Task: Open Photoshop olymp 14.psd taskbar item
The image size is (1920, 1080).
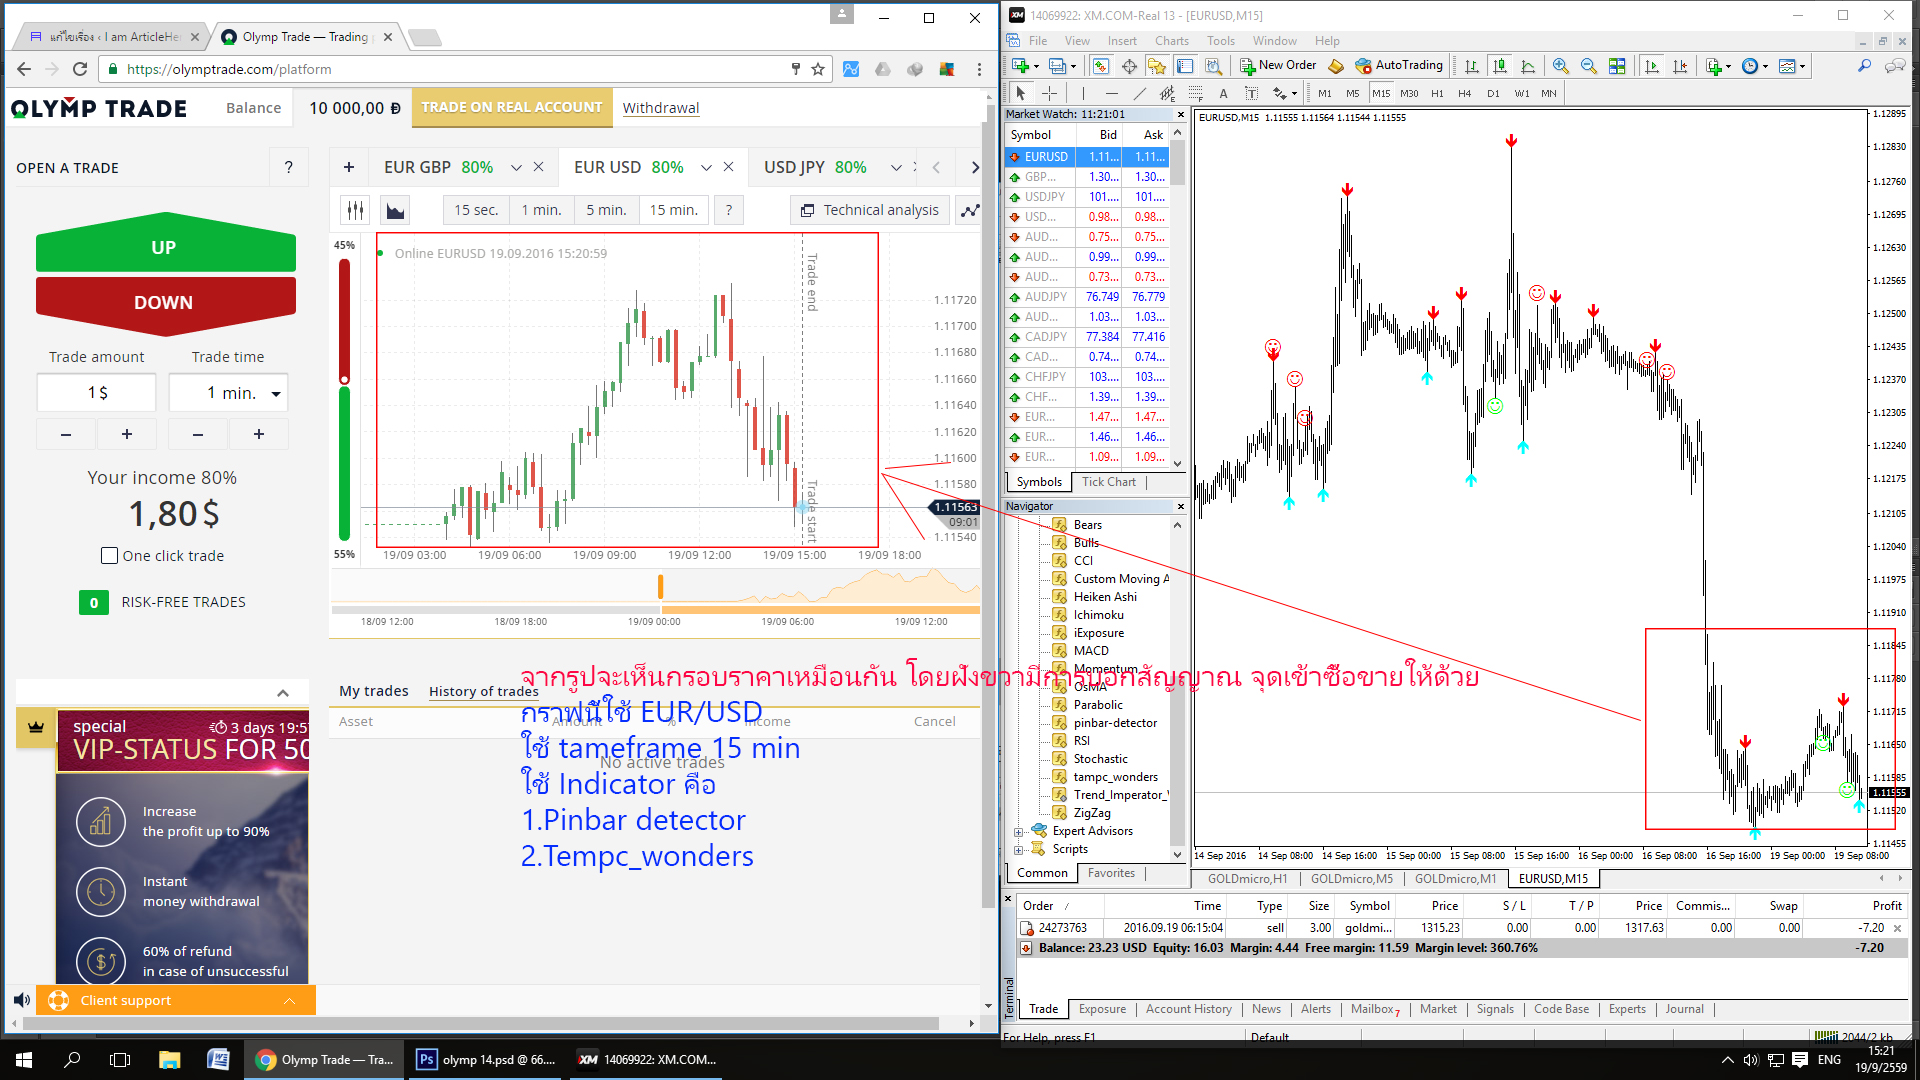Action: tap(487, 1060)
